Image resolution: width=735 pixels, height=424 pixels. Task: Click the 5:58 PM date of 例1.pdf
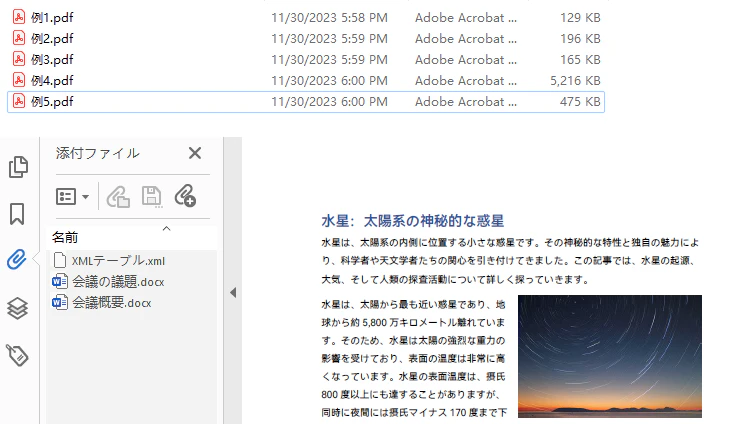(329, 18)
